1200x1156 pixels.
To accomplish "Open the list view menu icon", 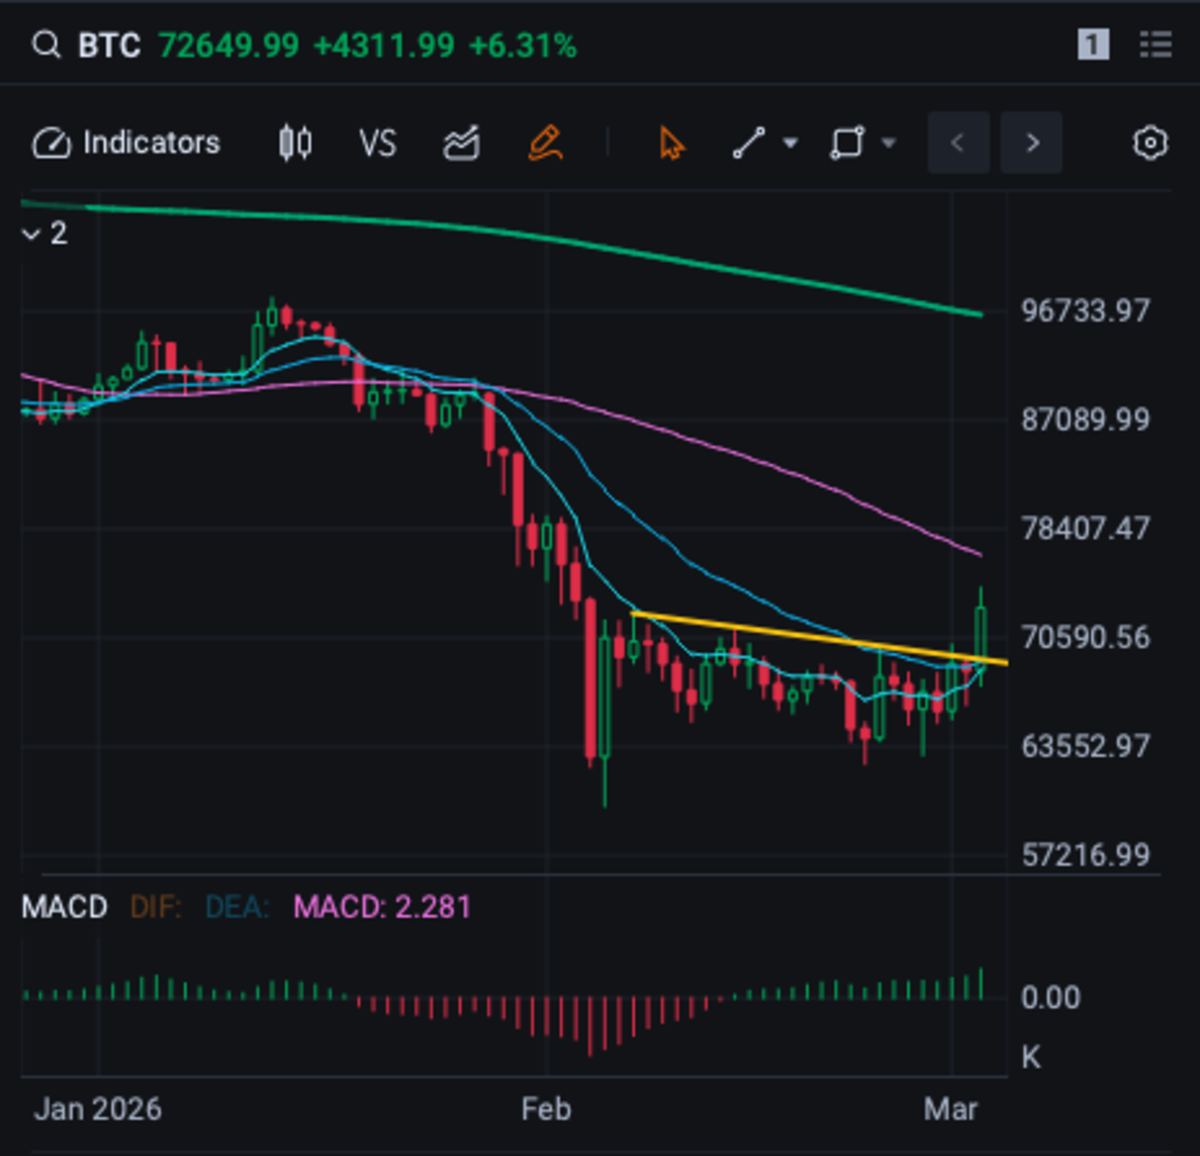I will [x=1155, y=45].
